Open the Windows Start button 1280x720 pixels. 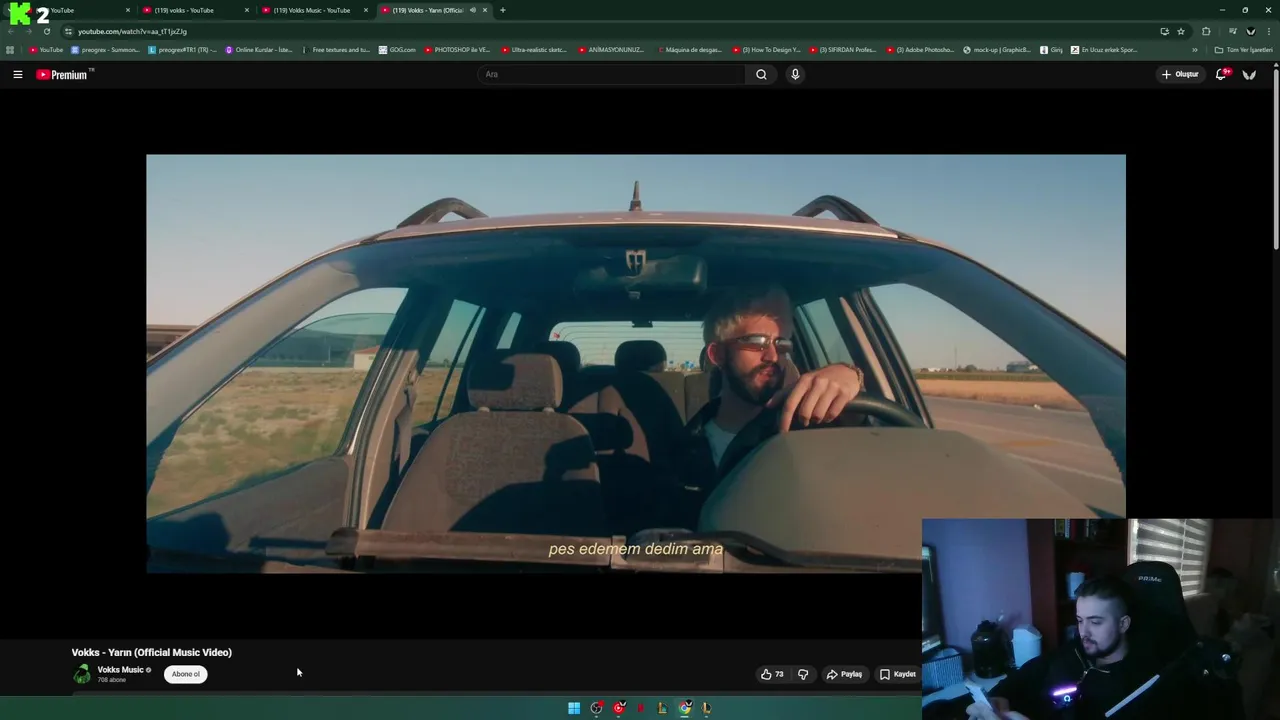pyautogui.click(x=574, y=708)
